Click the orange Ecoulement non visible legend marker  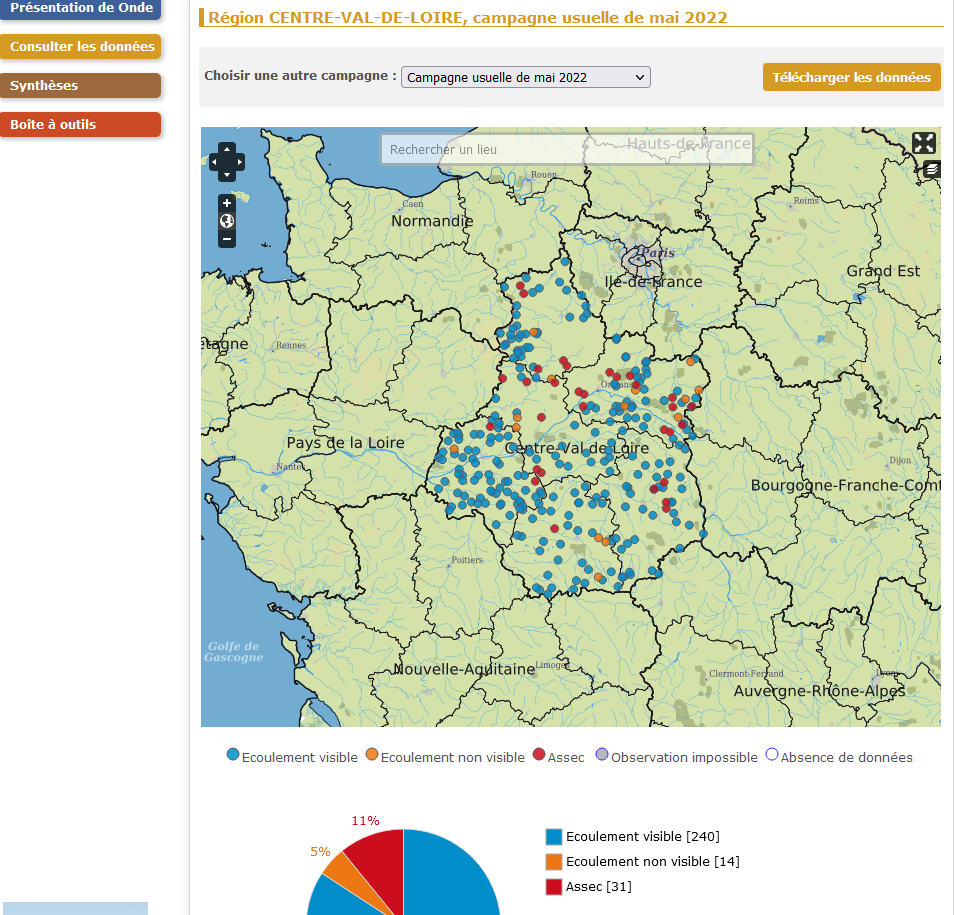[x=372, y=755]
